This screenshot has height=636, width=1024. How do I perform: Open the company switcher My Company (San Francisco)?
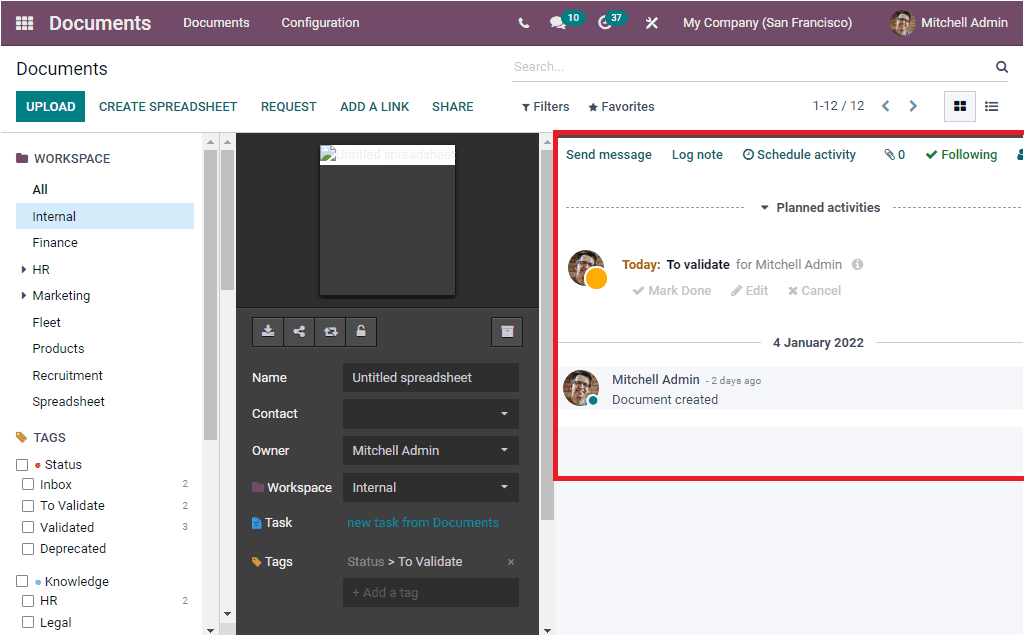[767, 23]
